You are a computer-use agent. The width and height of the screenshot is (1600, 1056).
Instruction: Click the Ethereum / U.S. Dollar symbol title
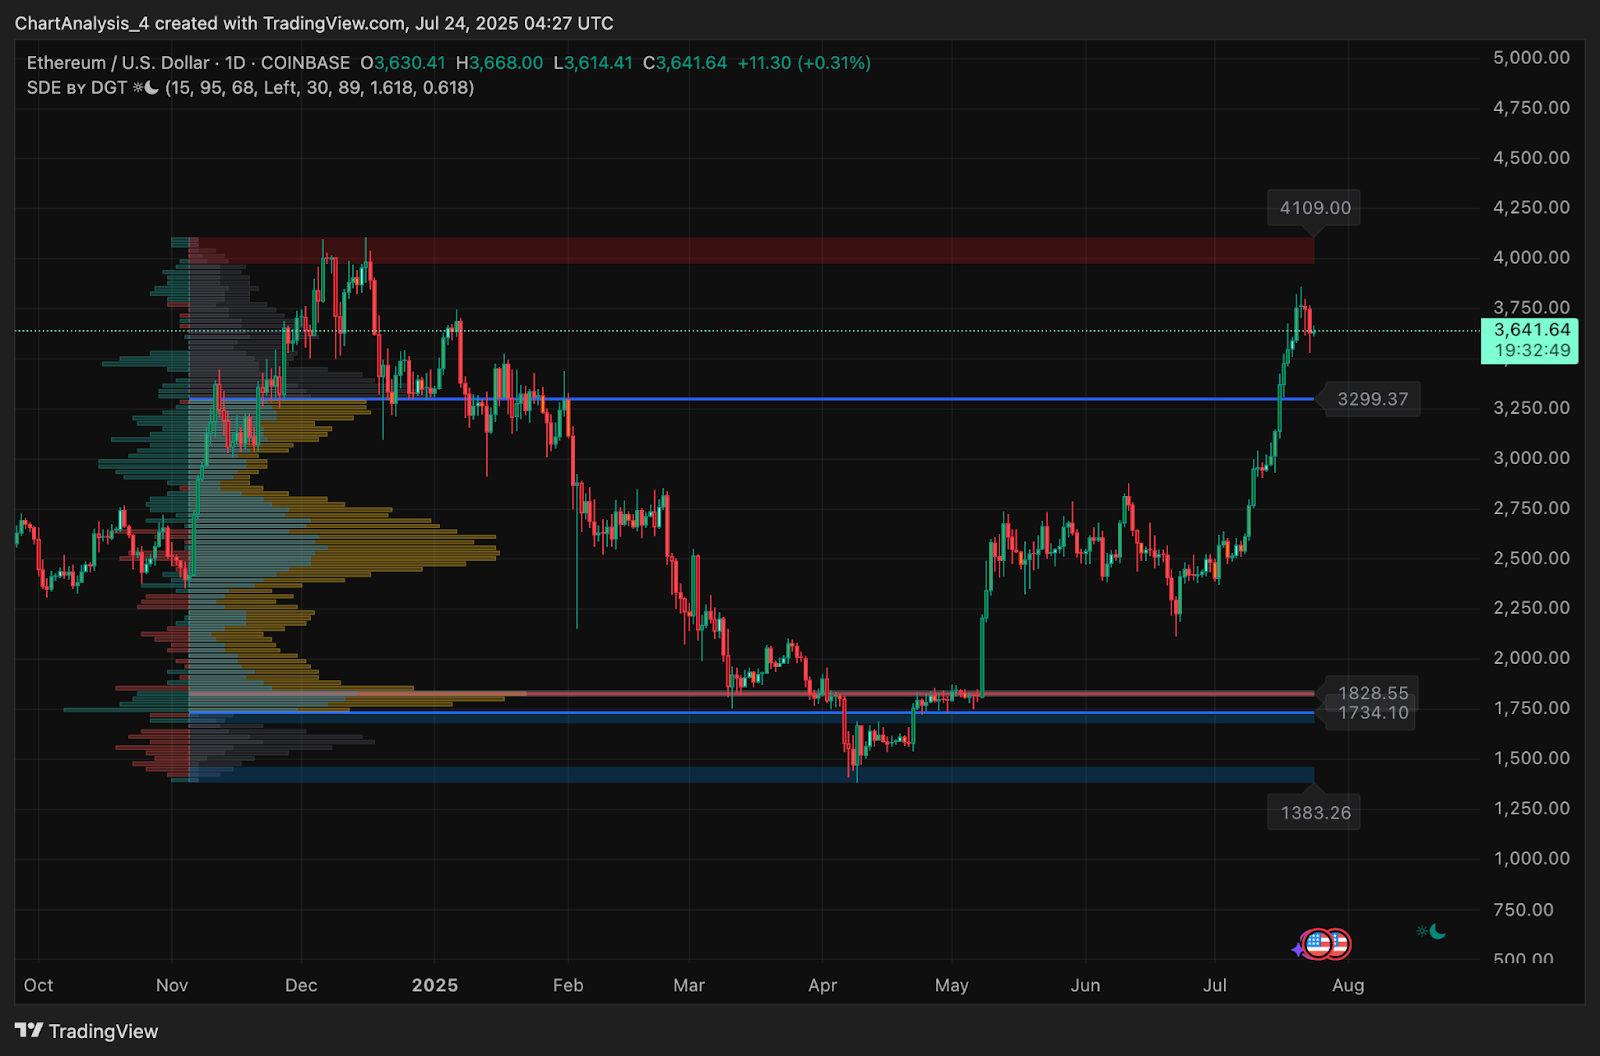118,63
